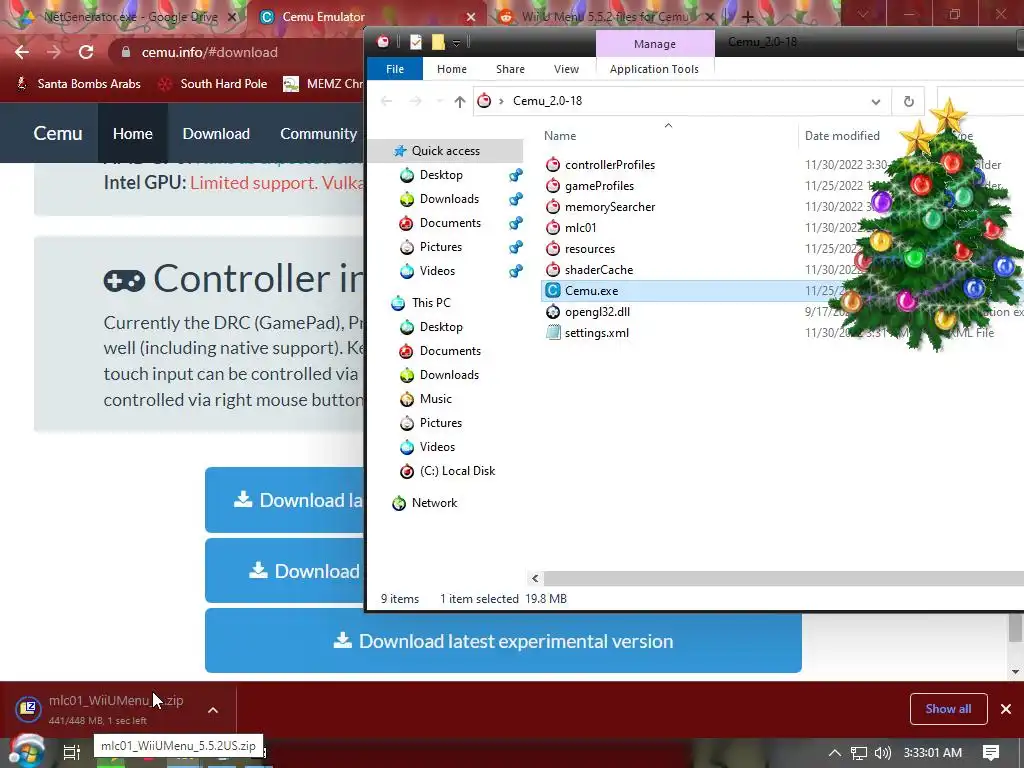The width and height of the screenshot is (1024, 768).
Task: Open pinned Pictures under Quick access
Action: [x=441, y=247]
